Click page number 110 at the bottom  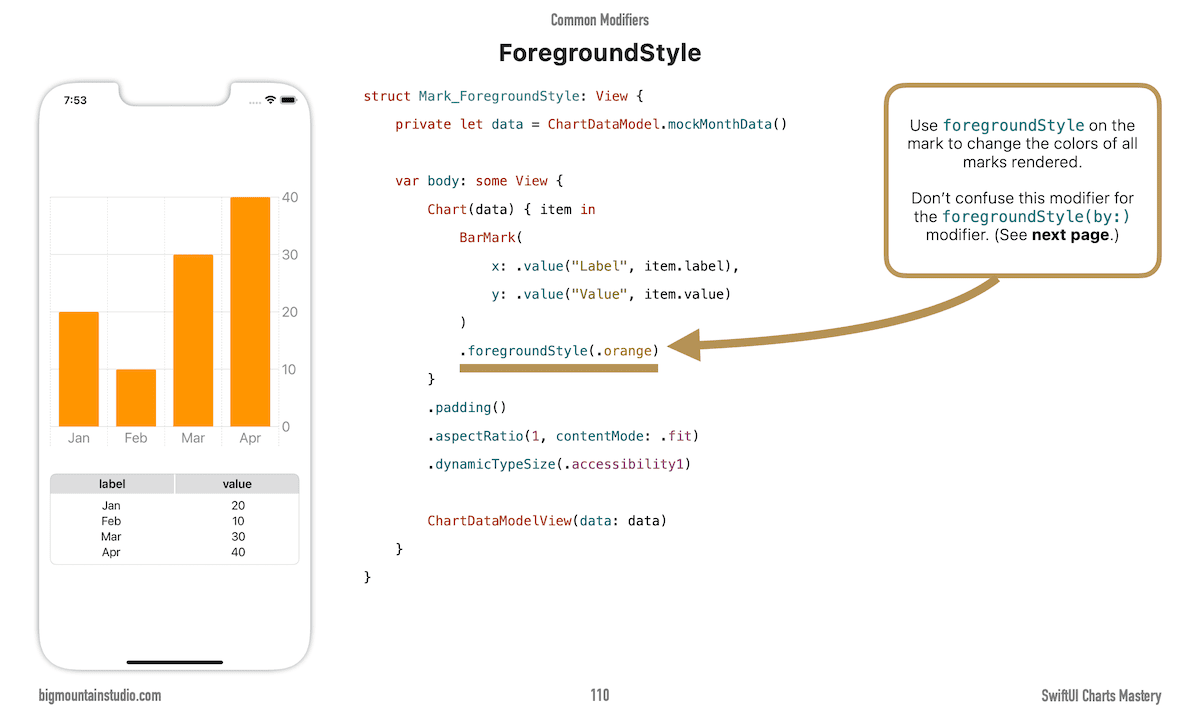(x=599, y=695)
